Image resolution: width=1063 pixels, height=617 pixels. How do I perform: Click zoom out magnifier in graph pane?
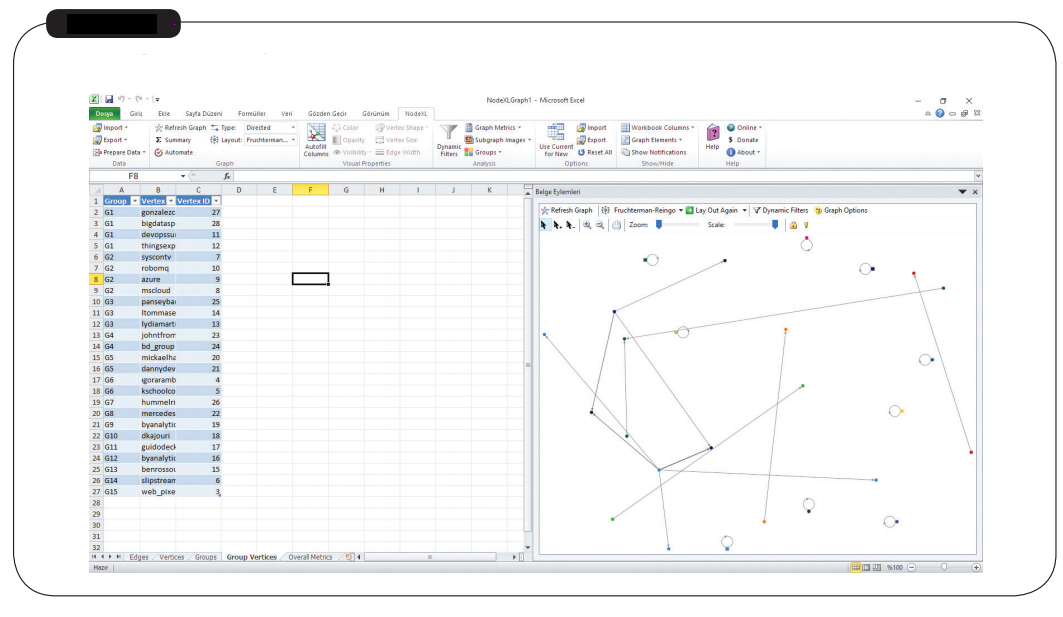pyautogui.click(x=600, y=225)
